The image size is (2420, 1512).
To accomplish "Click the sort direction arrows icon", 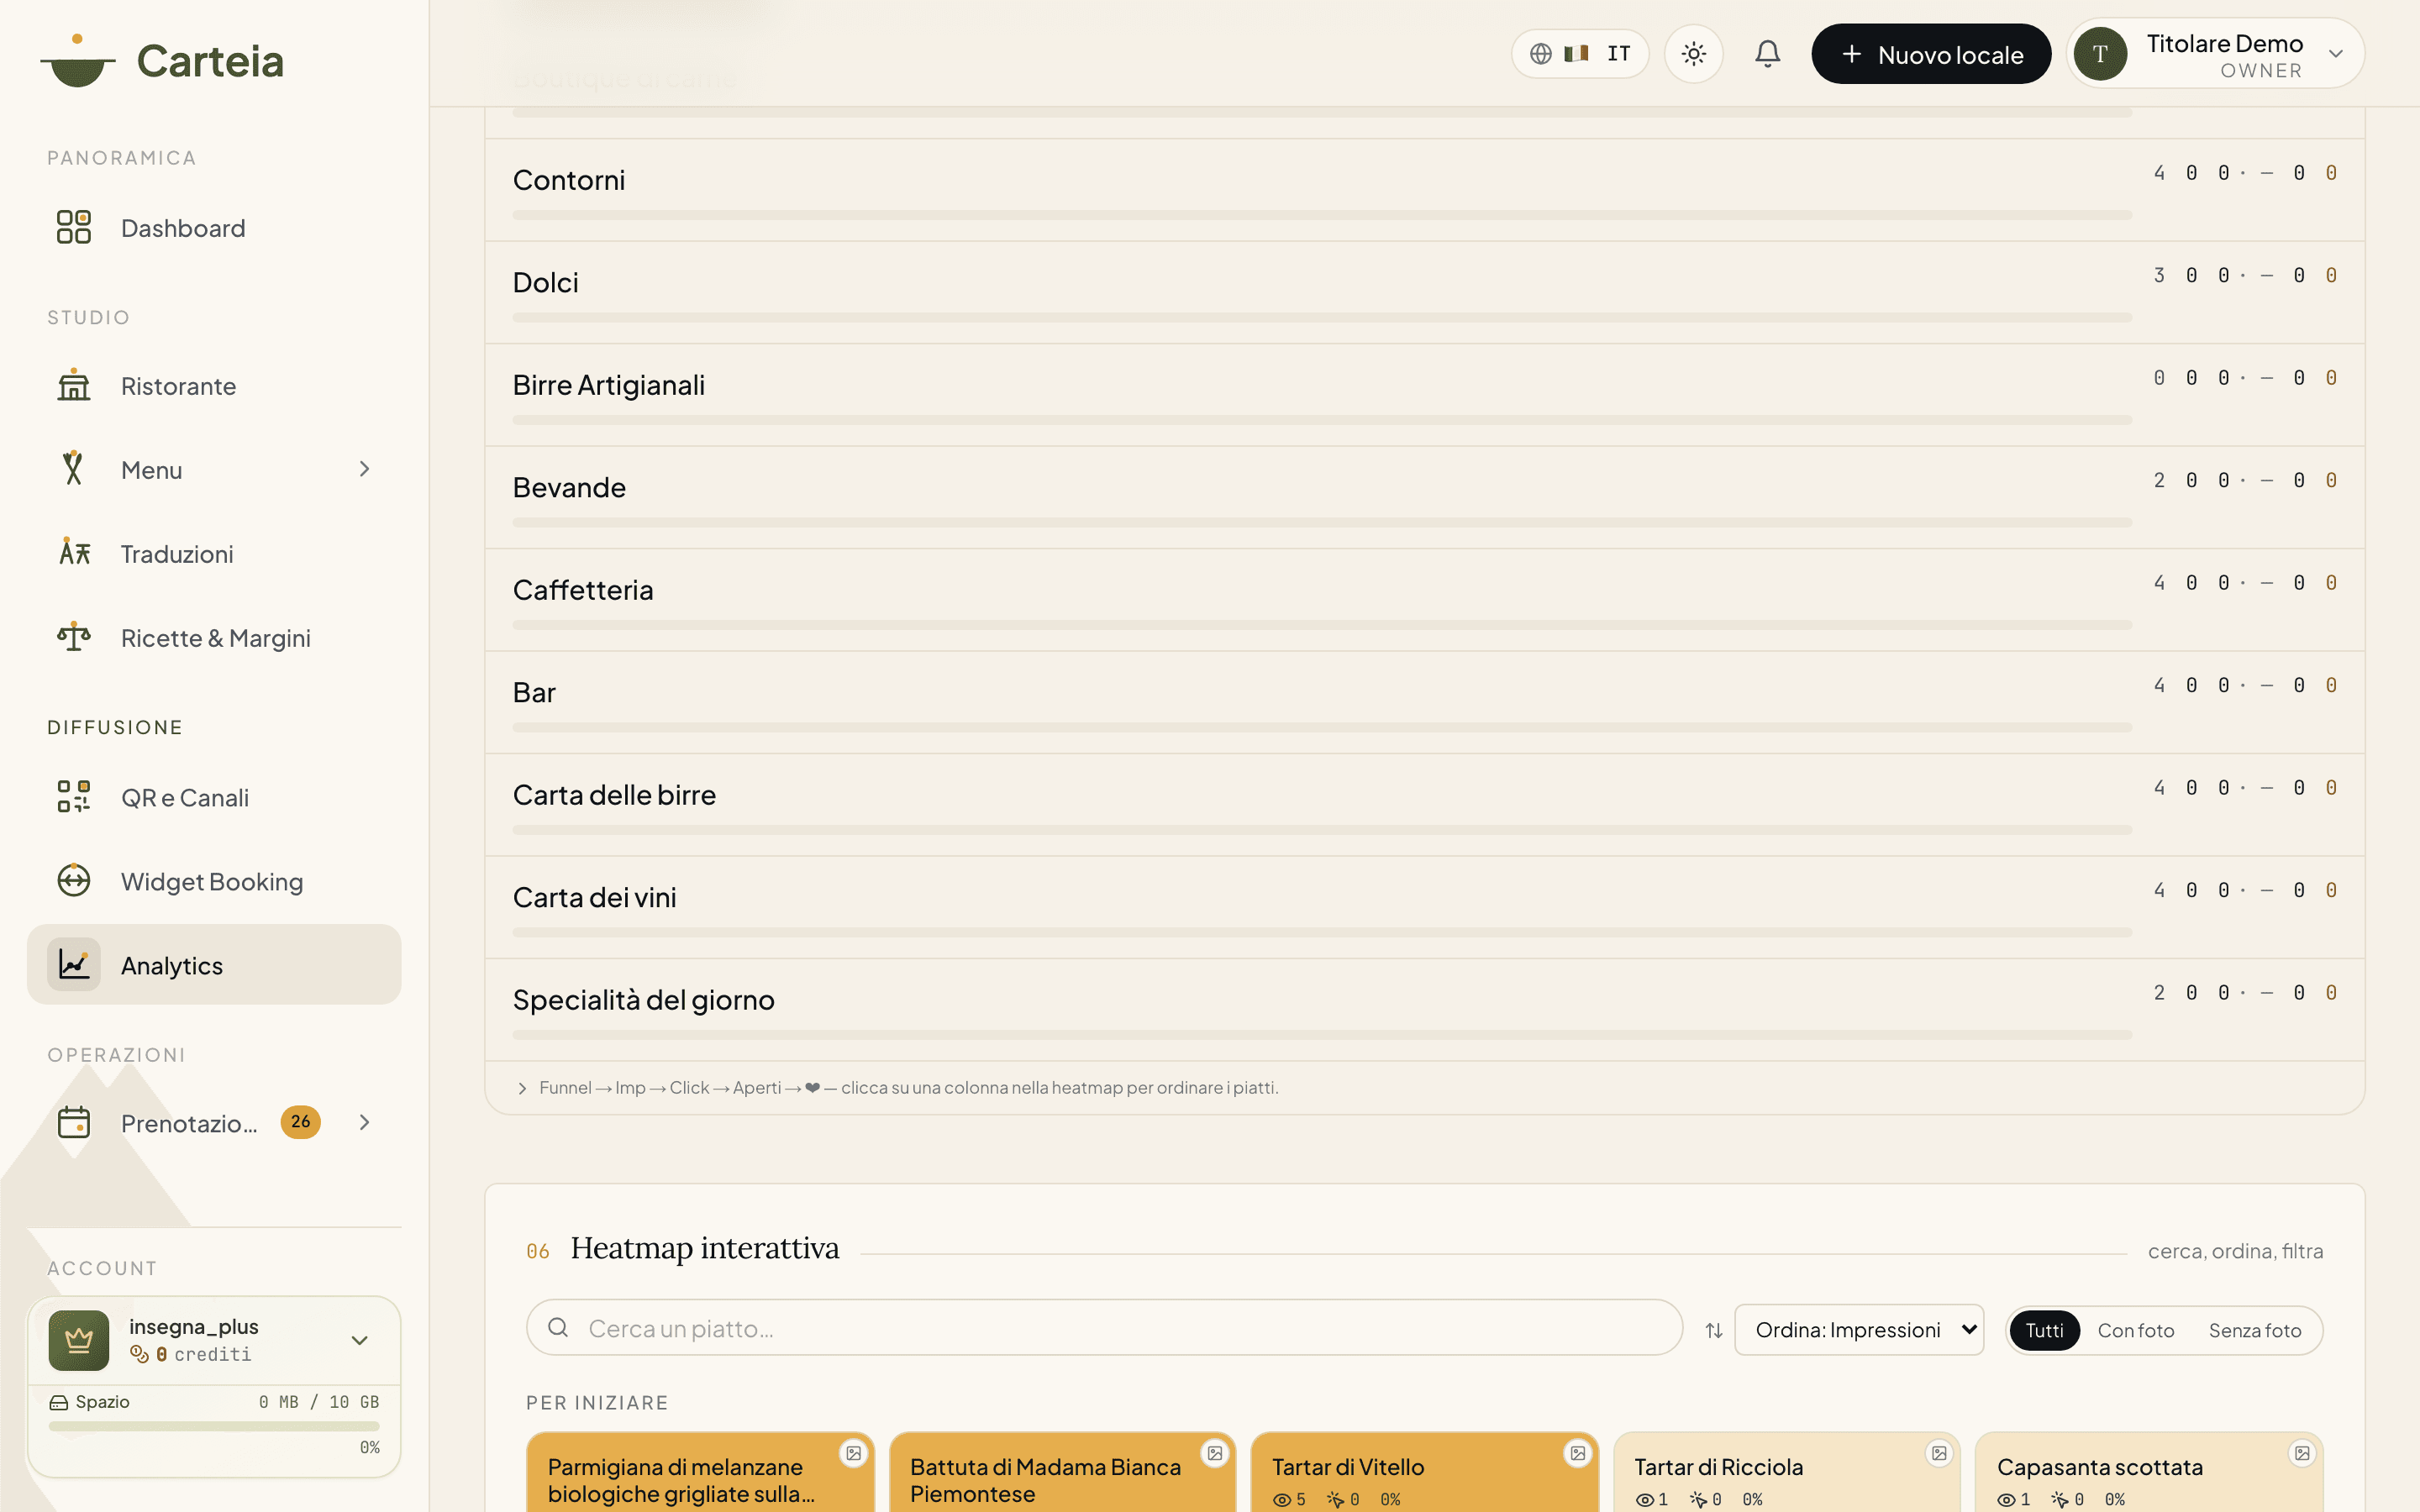I will 1713,1330.
